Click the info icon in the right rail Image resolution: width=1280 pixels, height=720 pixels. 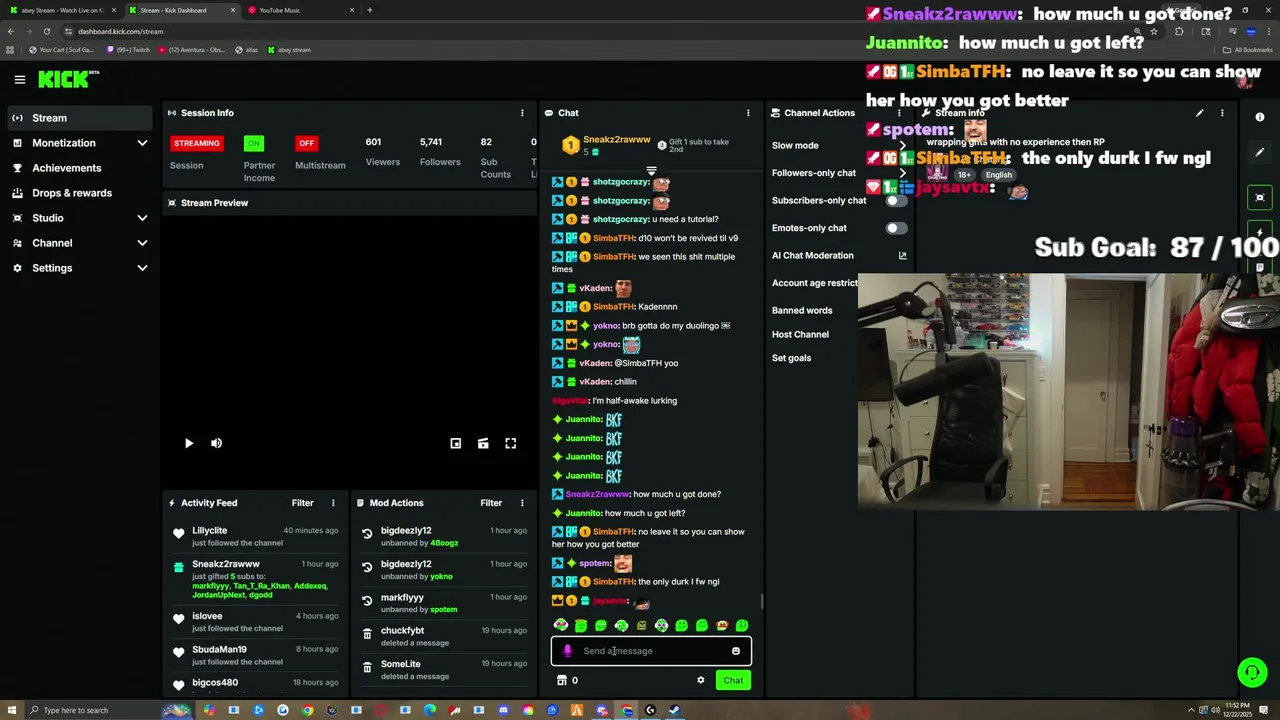click(1260, 117)
